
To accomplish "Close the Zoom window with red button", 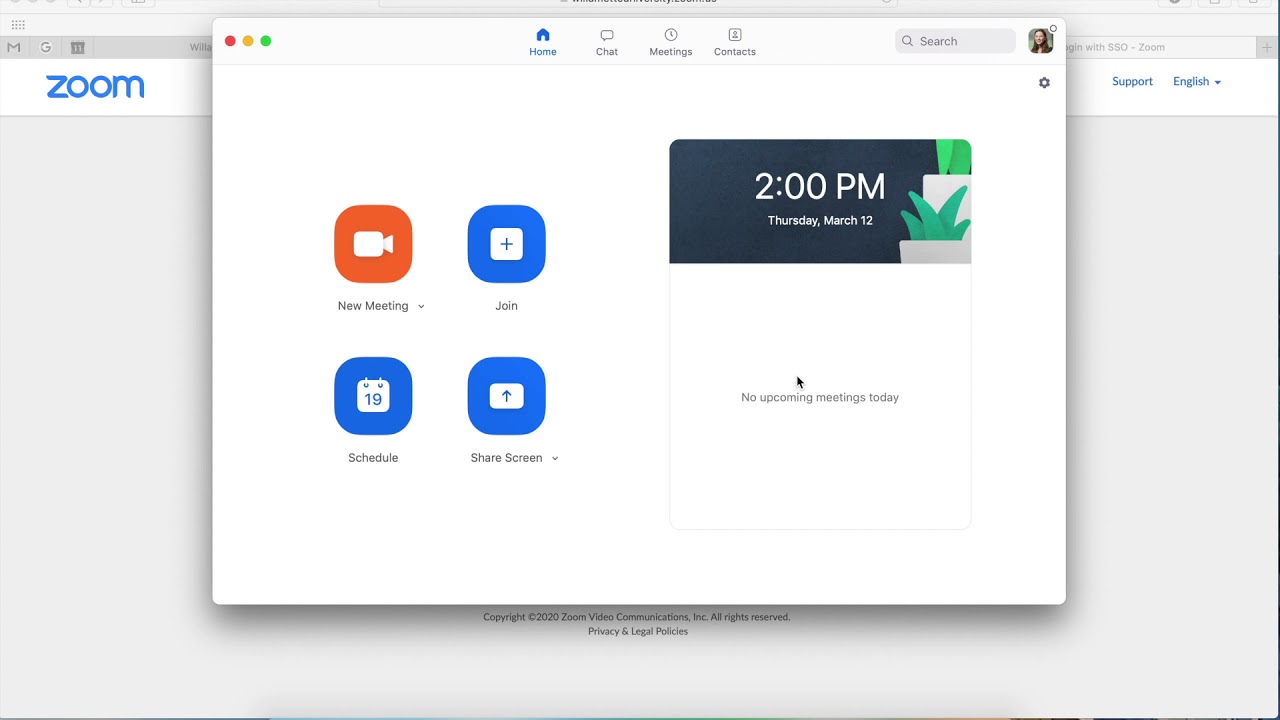I will pyautogui.click(x=230, y=41).
